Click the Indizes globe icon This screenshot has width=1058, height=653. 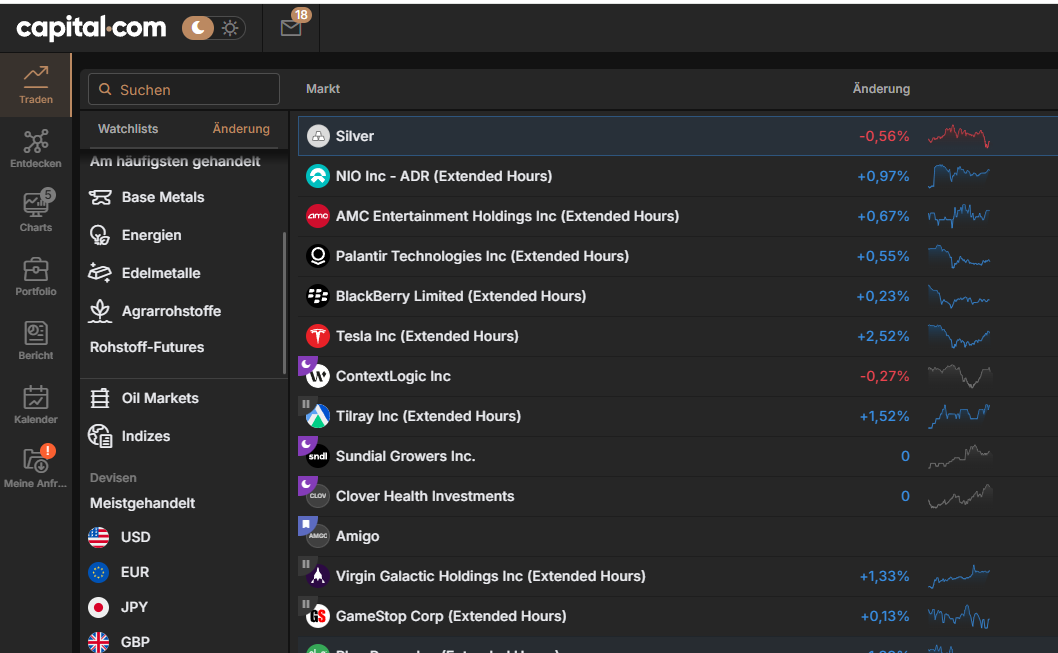coord(100,436)
